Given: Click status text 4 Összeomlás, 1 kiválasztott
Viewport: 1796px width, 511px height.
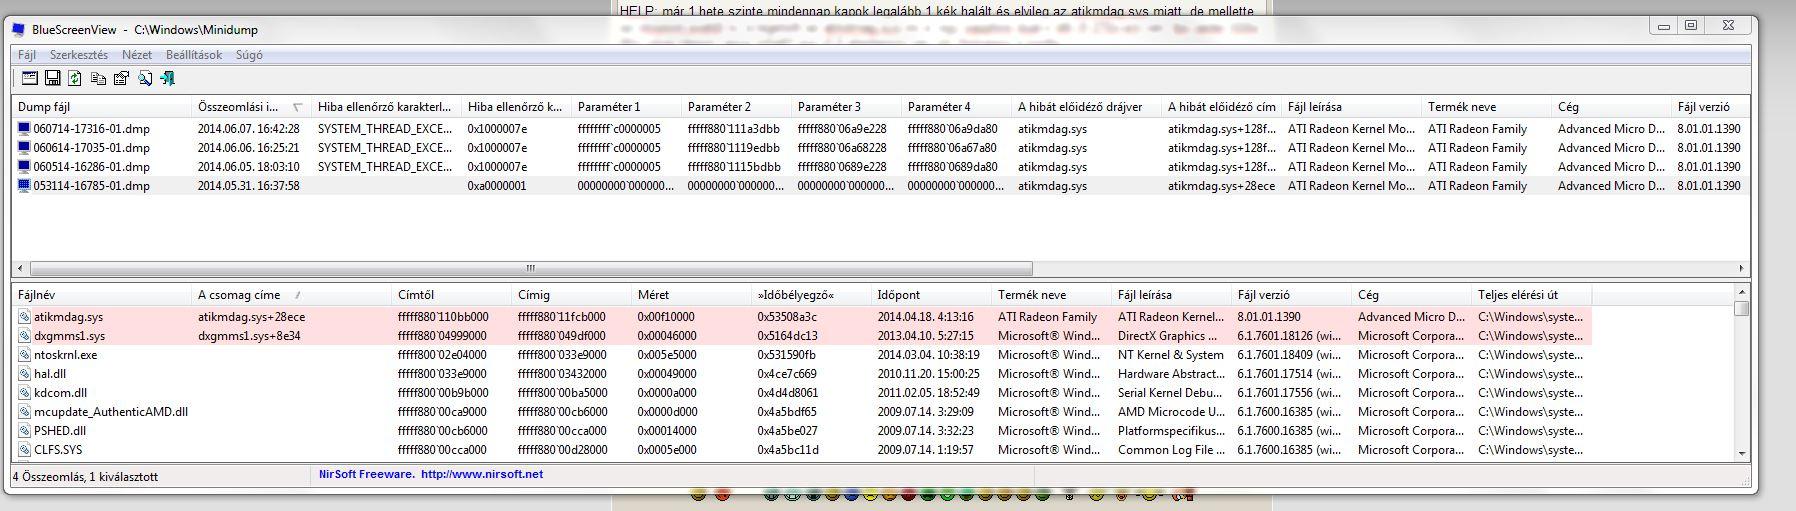Looking at the screenshot, I should pos(85,477).
